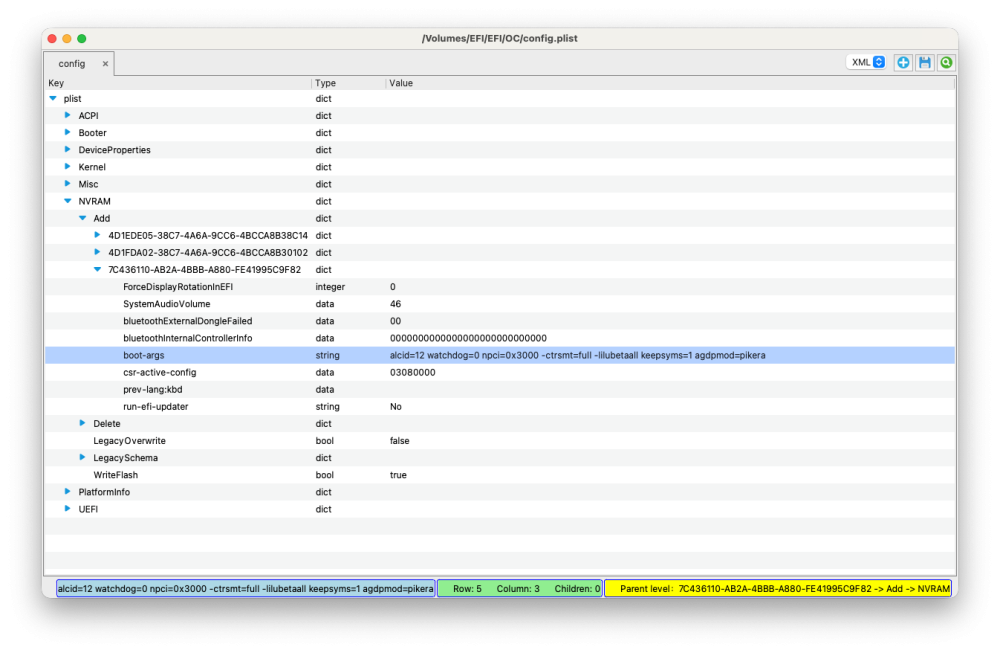Expand the PlatformInfo dict
Image resolution: width=1000 pixels, height=653 pixels.
[68, 492]
